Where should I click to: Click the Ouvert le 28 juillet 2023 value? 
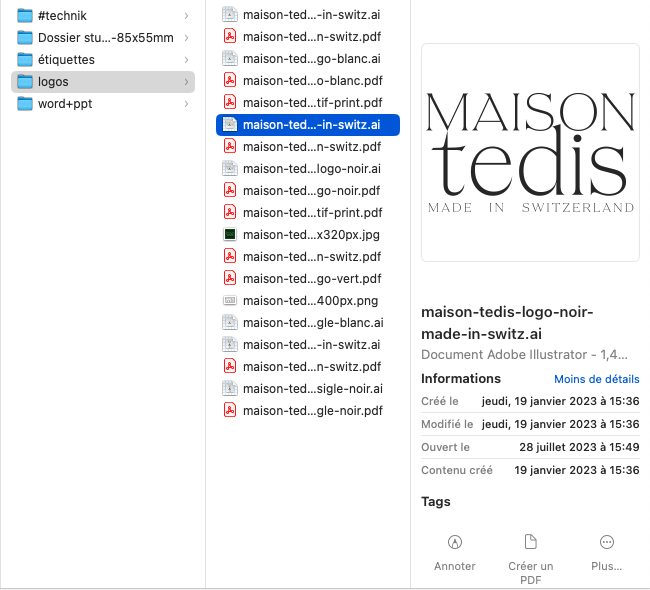click(x=579, y=447)
